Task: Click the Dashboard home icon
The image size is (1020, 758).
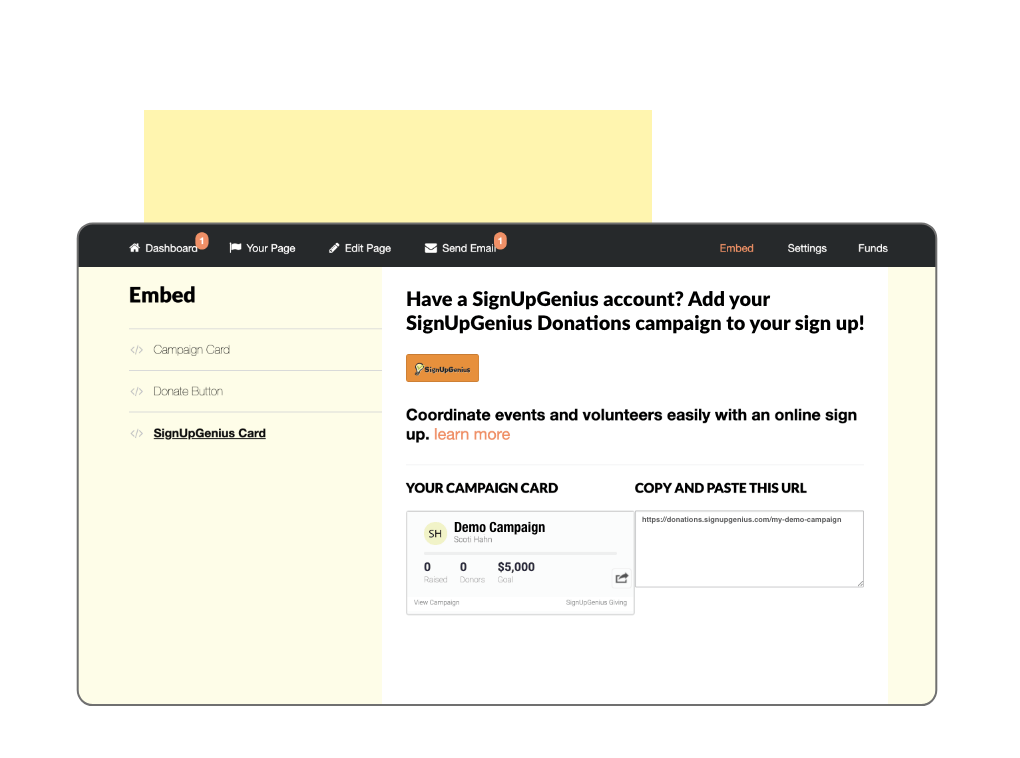Action: coord(135,248)
